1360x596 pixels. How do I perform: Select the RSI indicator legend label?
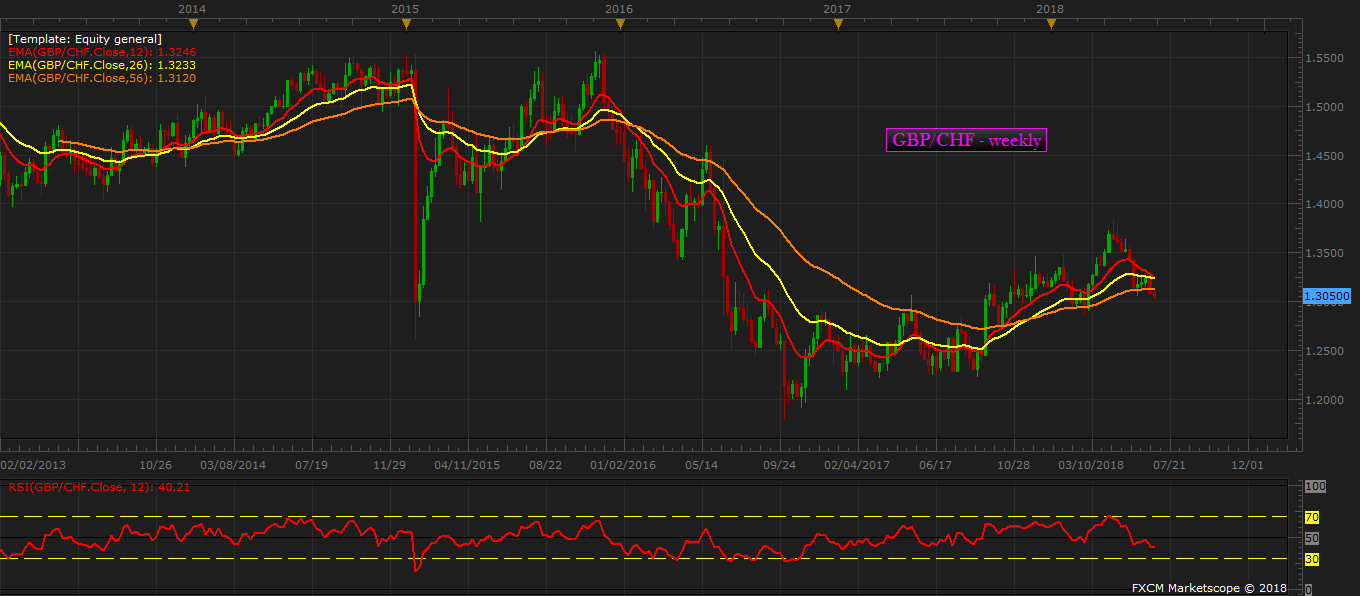(x=99, y=487)
